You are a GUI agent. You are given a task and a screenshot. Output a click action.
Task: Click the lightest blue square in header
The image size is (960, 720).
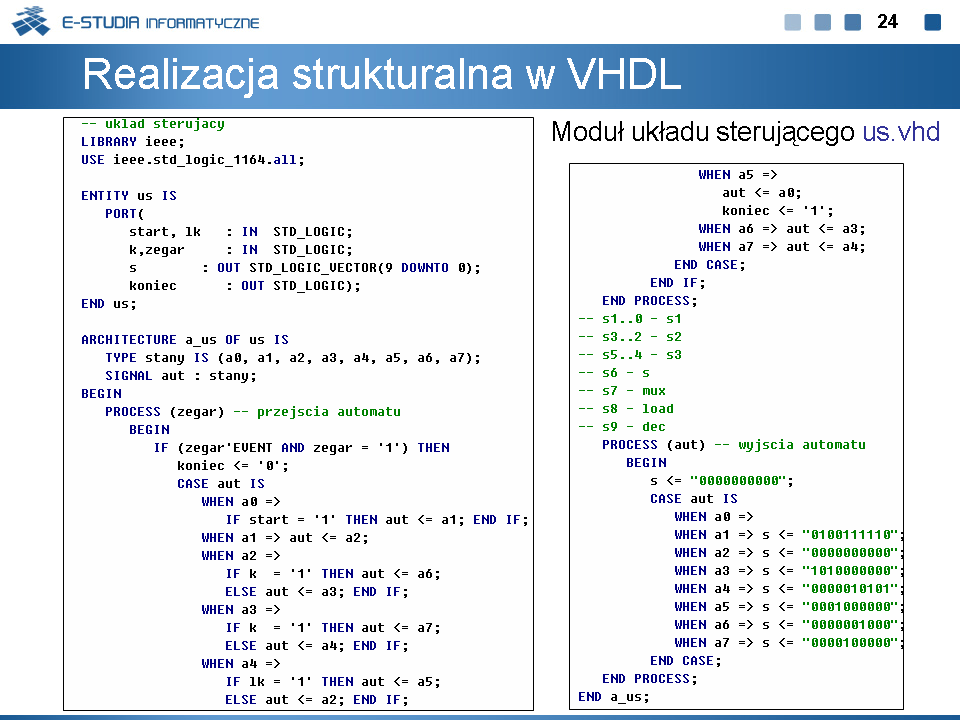click(x=792, y=22)
